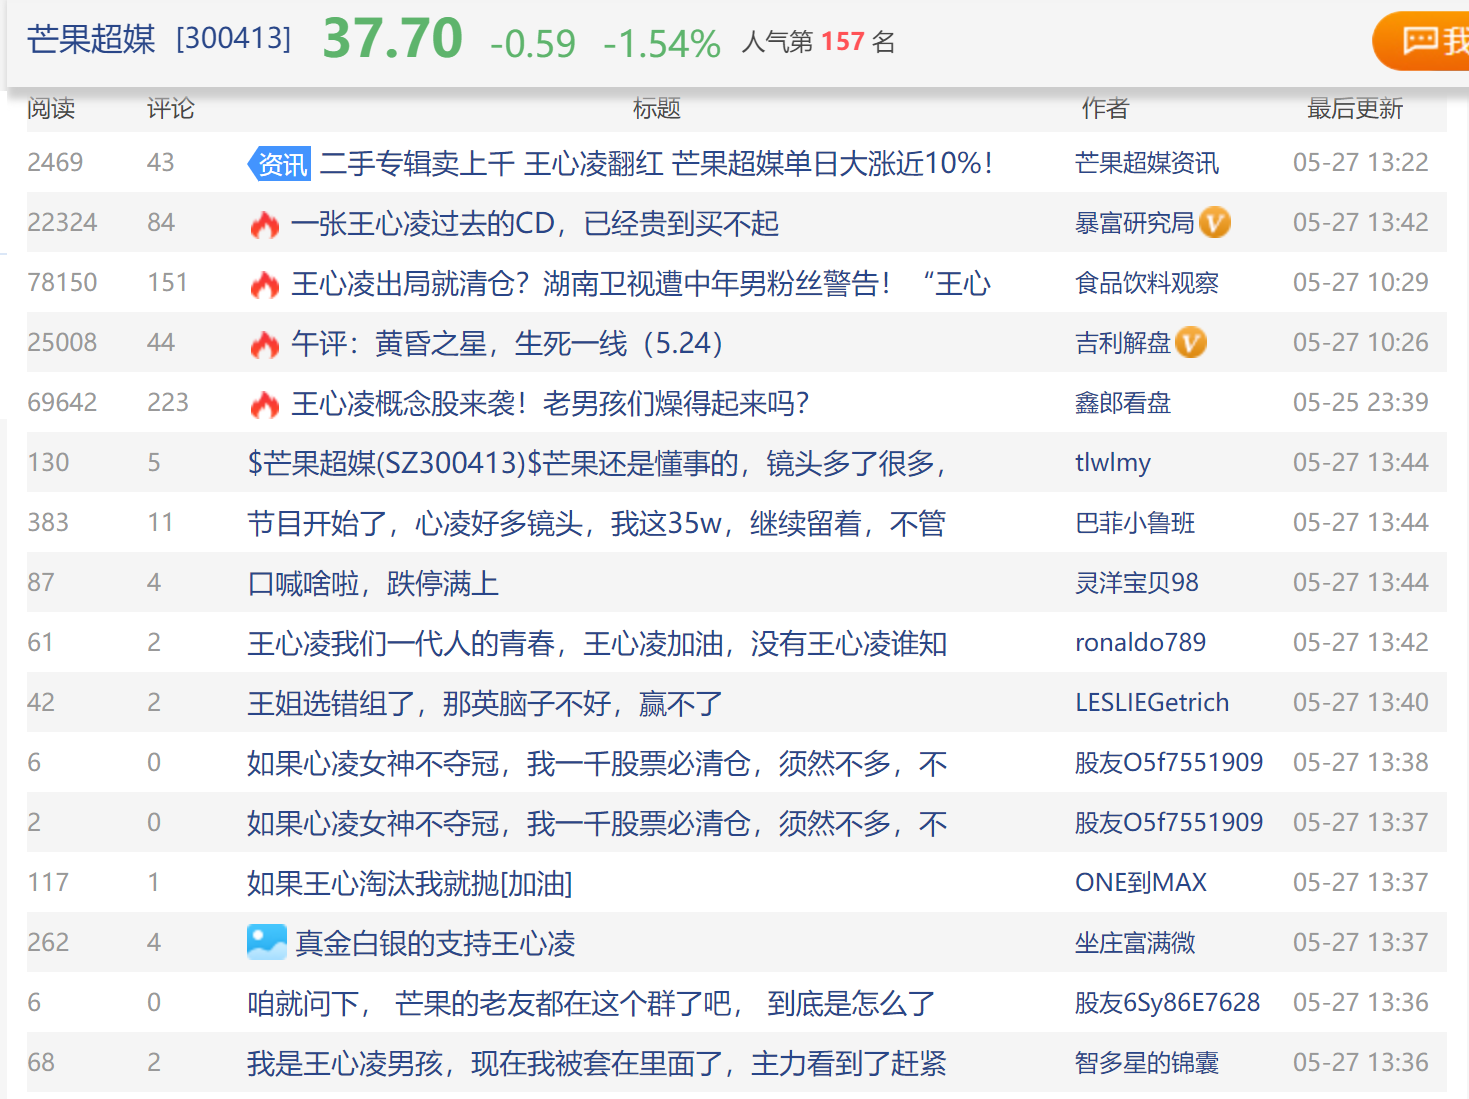Open the profile of ONE到MAX
1469x1099 pixels.
coord(1141,883)
